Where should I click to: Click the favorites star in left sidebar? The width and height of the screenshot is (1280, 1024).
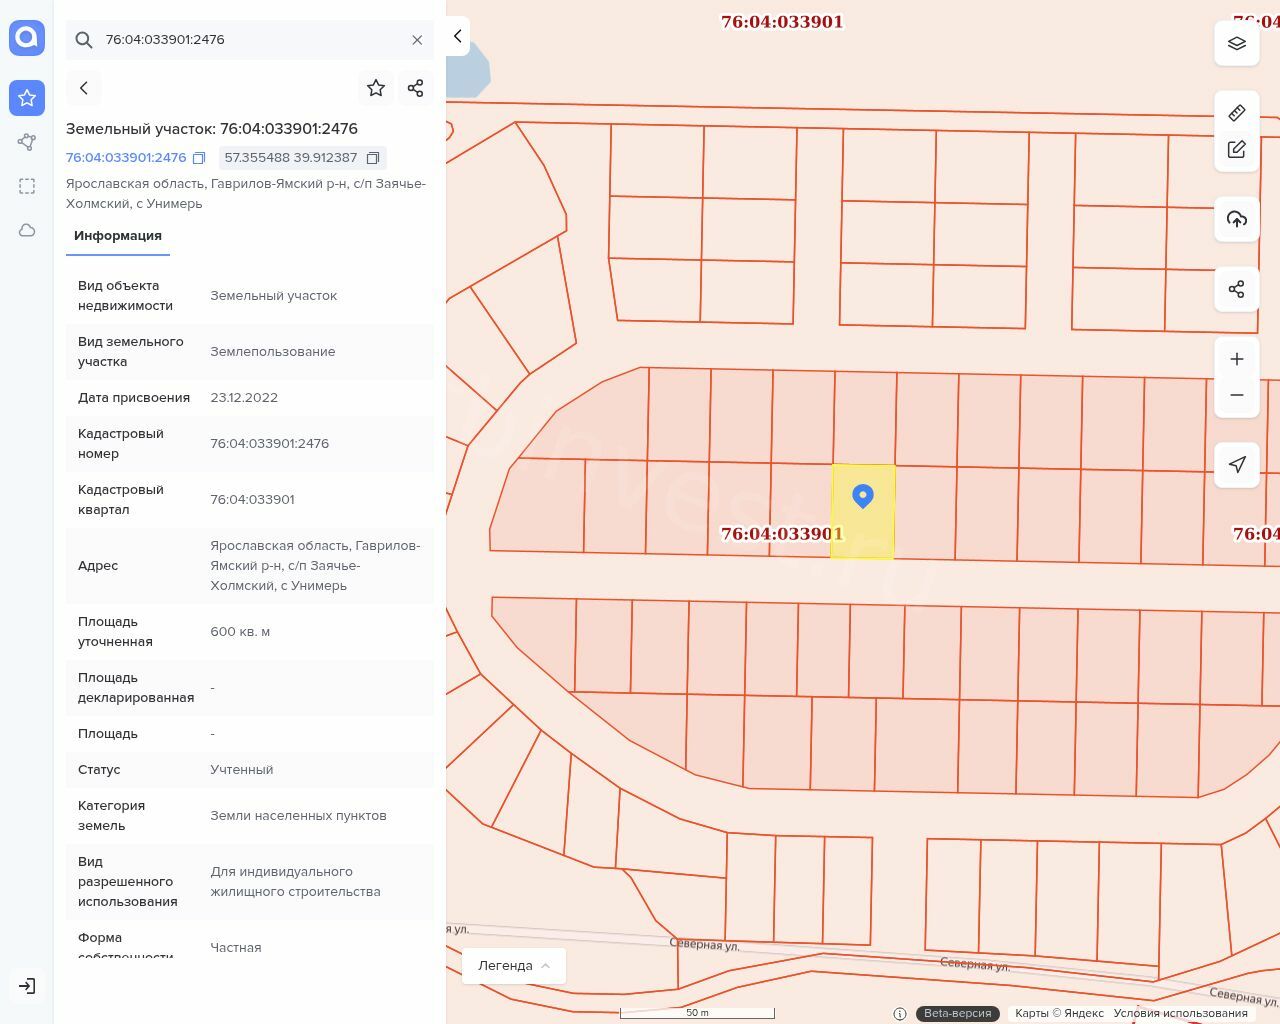tap(27, 98)
